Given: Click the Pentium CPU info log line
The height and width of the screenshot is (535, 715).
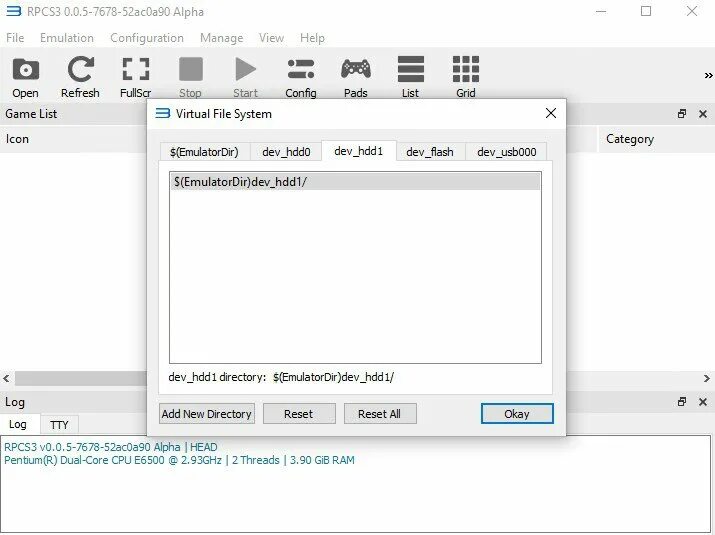Looking at the screenshot, I should (179, 460).
